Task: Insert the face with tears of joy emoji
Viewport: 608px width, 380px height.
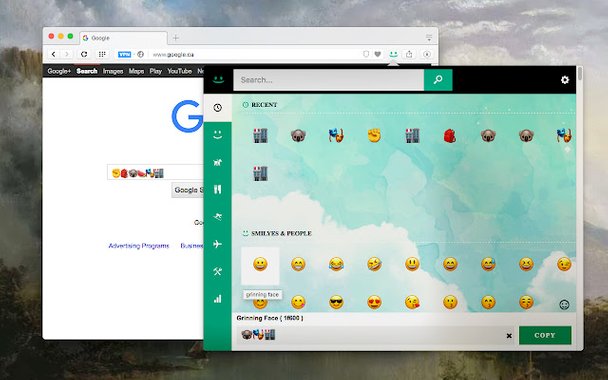Action: tap(336, 264)
